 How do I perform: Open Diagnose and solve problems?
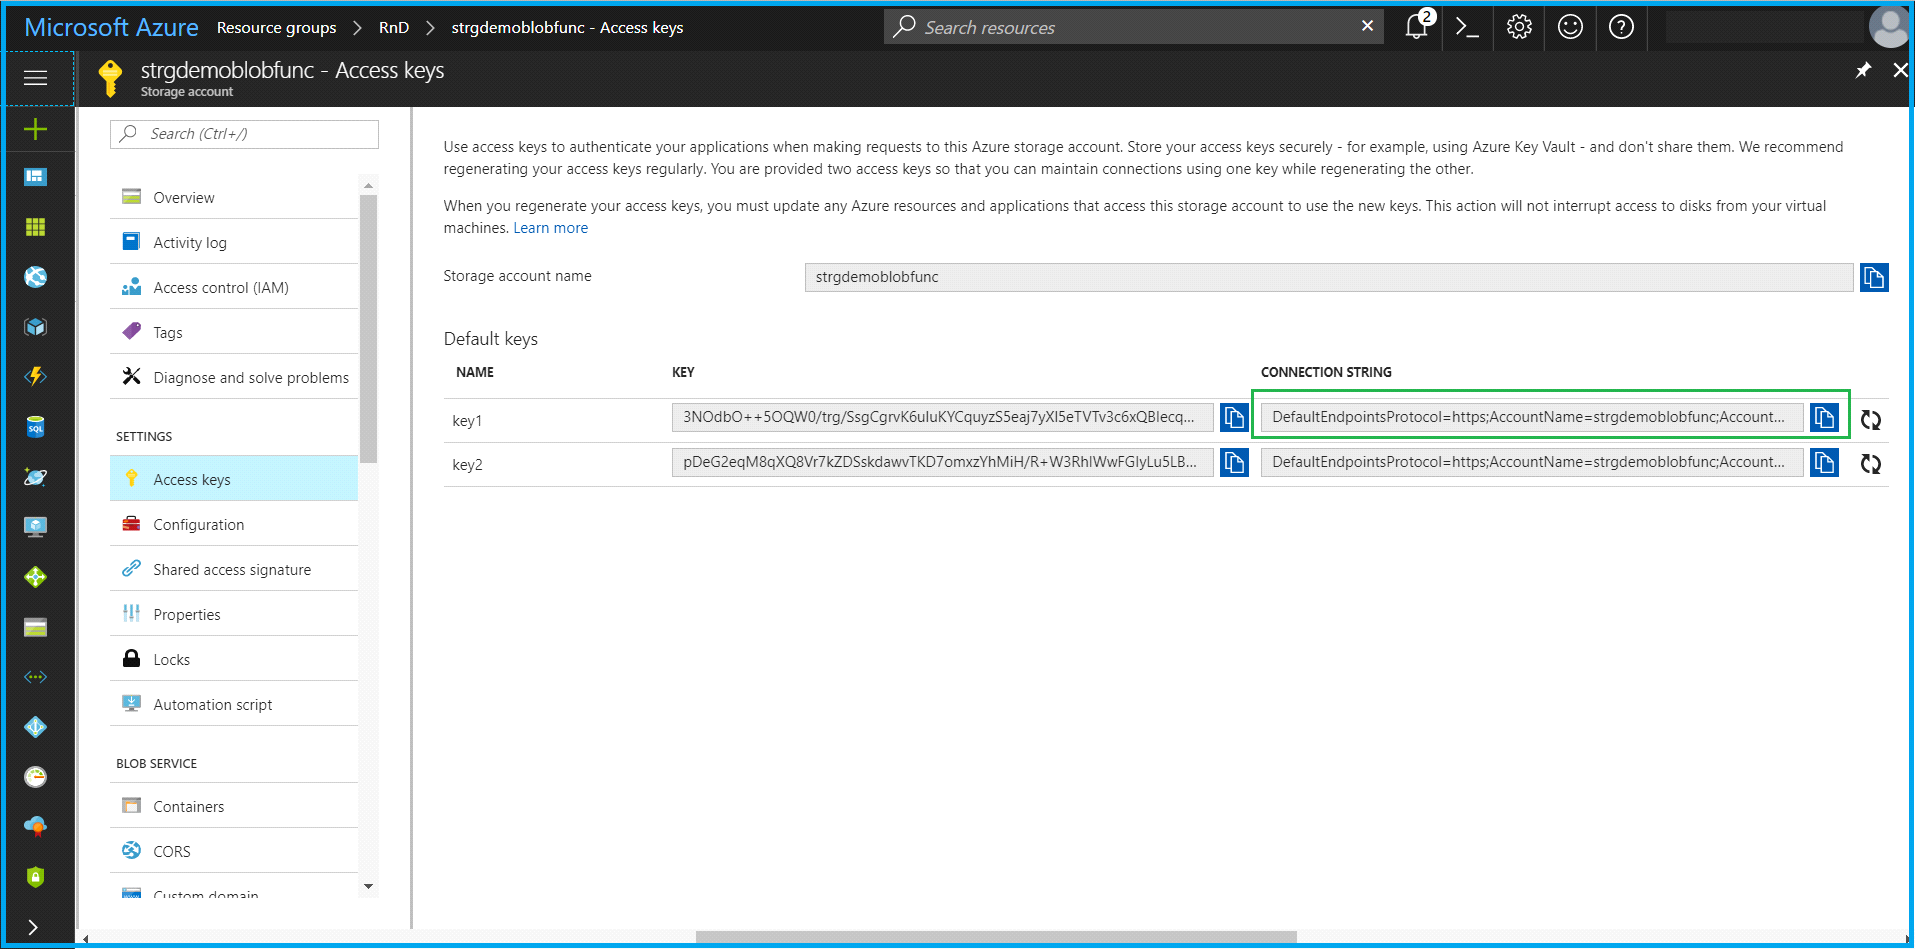click(234, 377)
